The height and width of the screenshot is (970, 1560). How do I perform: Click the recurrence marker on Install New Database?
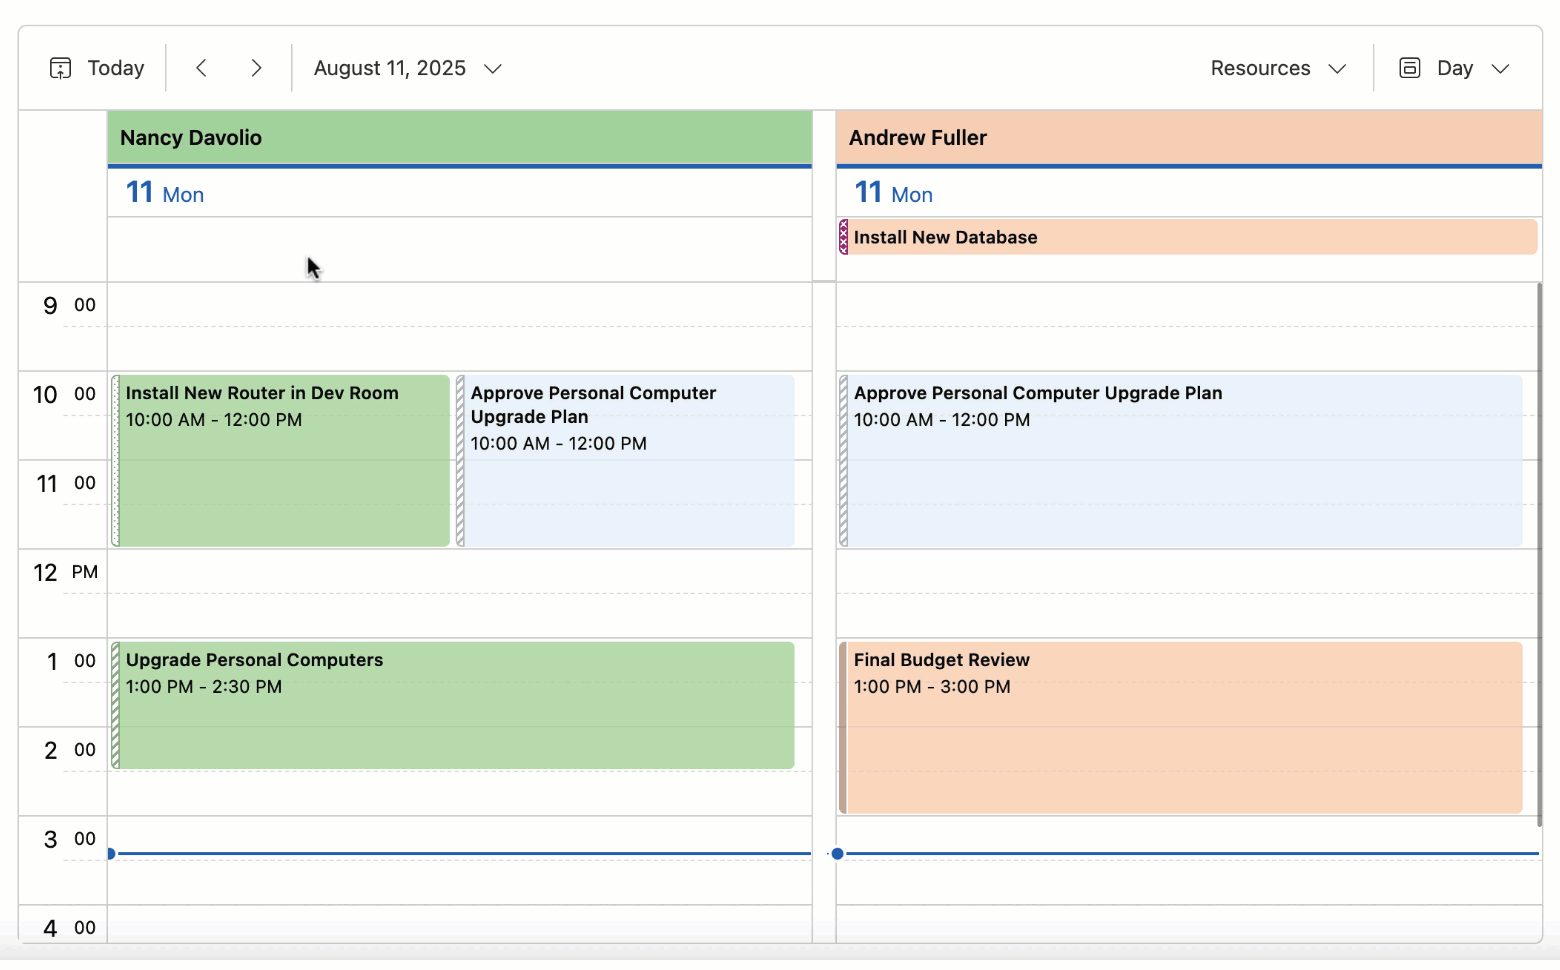tap(845, 237)
